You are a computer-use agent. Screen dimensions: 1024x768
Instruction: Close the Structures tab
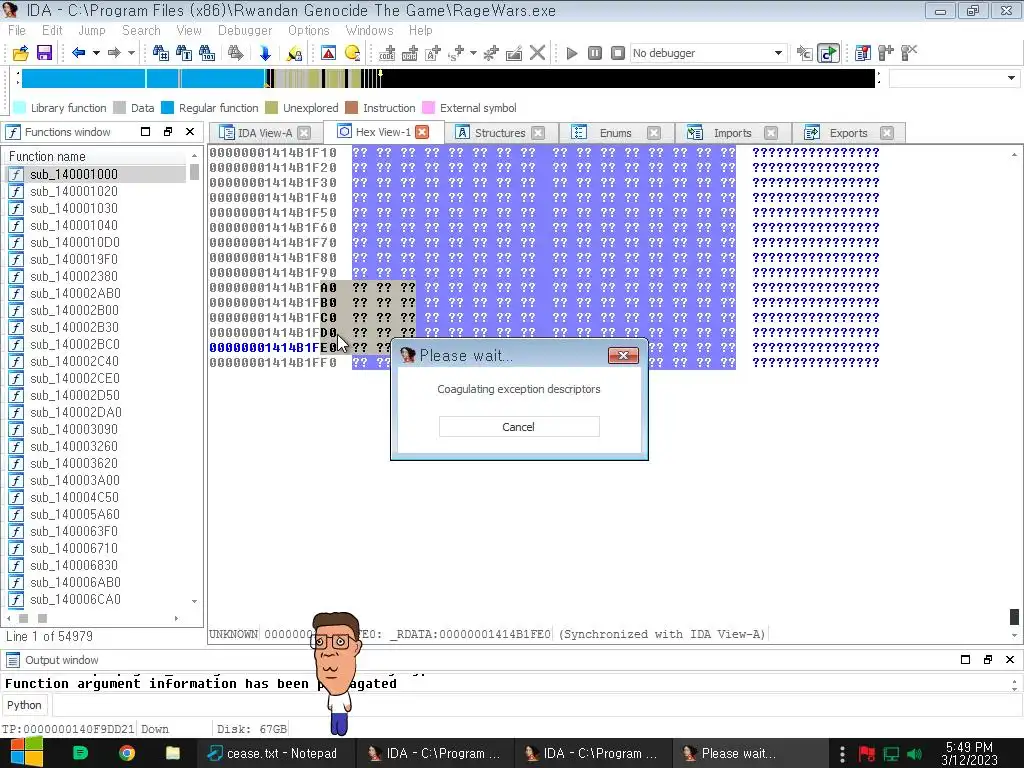(538, 133)
